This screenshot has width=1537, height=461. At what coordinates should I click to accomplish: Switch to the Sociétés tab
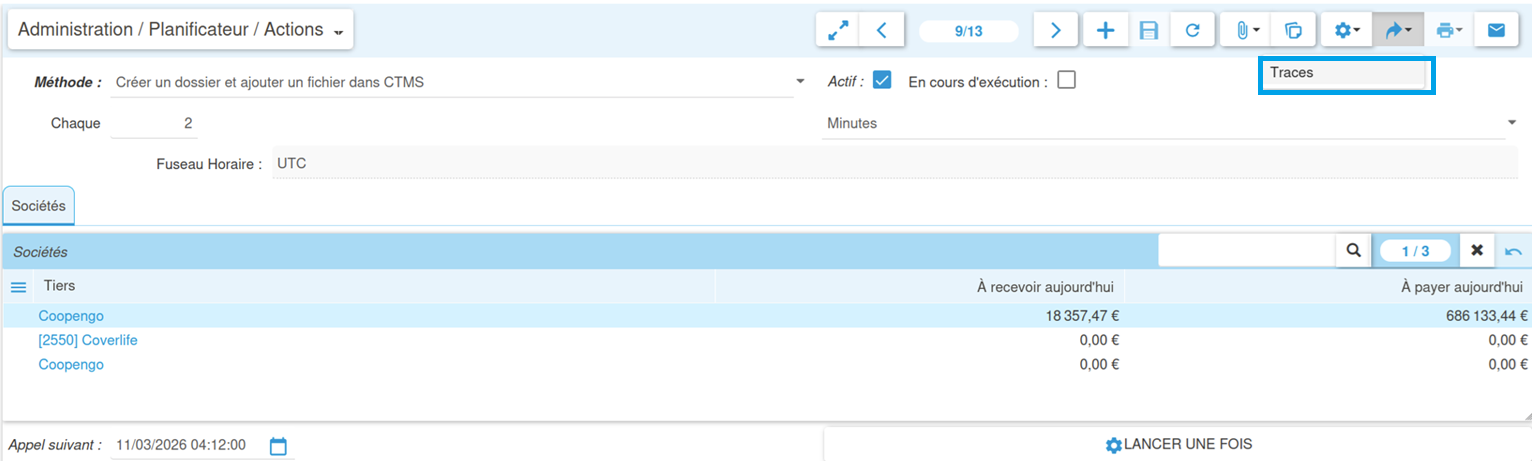pos(39,206)
